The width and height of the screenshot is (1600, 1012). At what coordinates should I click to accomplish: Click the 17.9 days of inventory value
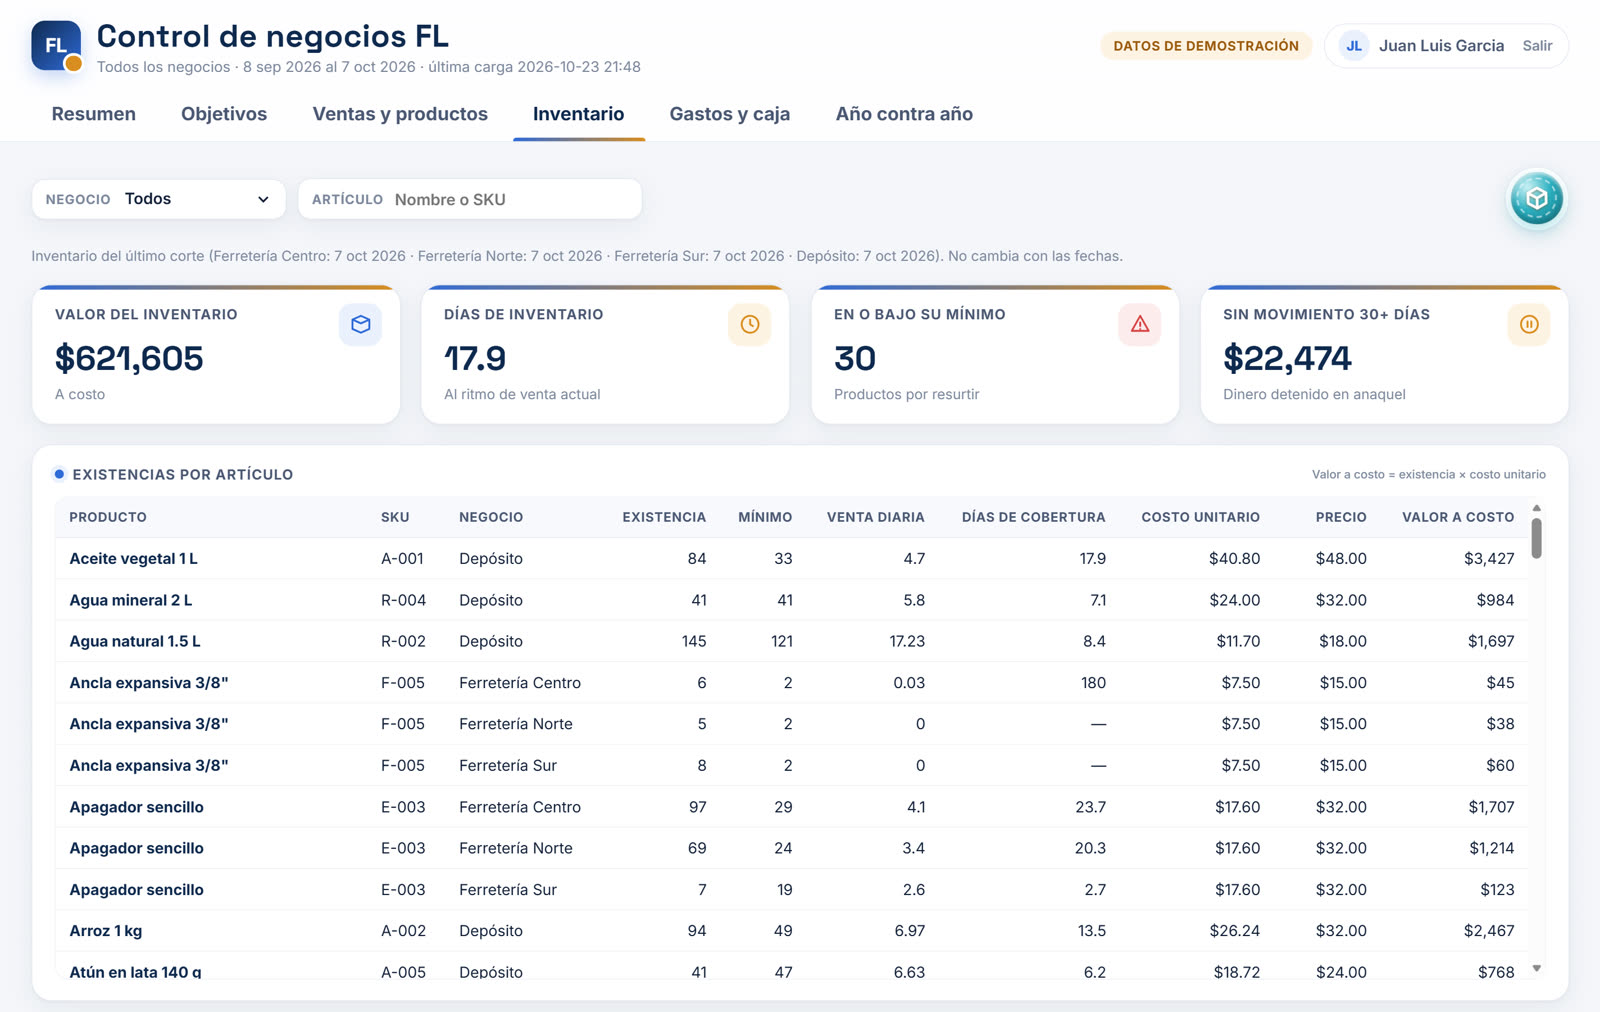pyautogui.click(x=475, y=358)
